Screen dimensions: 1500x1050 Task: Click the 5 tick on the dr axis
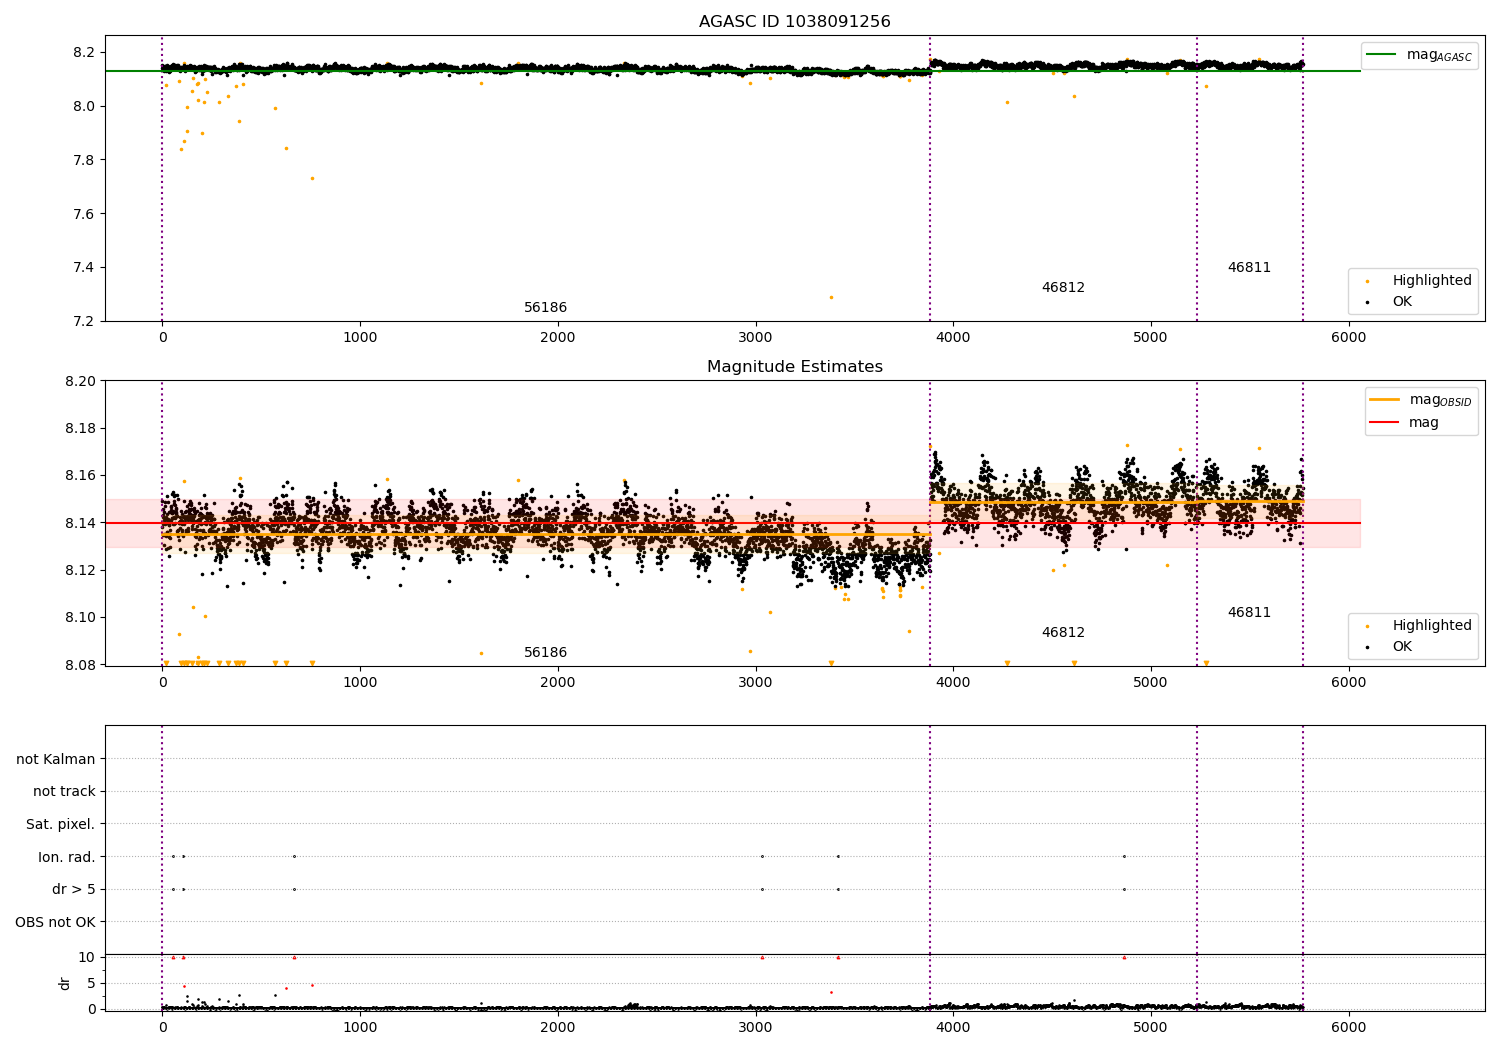pyautogui.click(x=91, y=983)
